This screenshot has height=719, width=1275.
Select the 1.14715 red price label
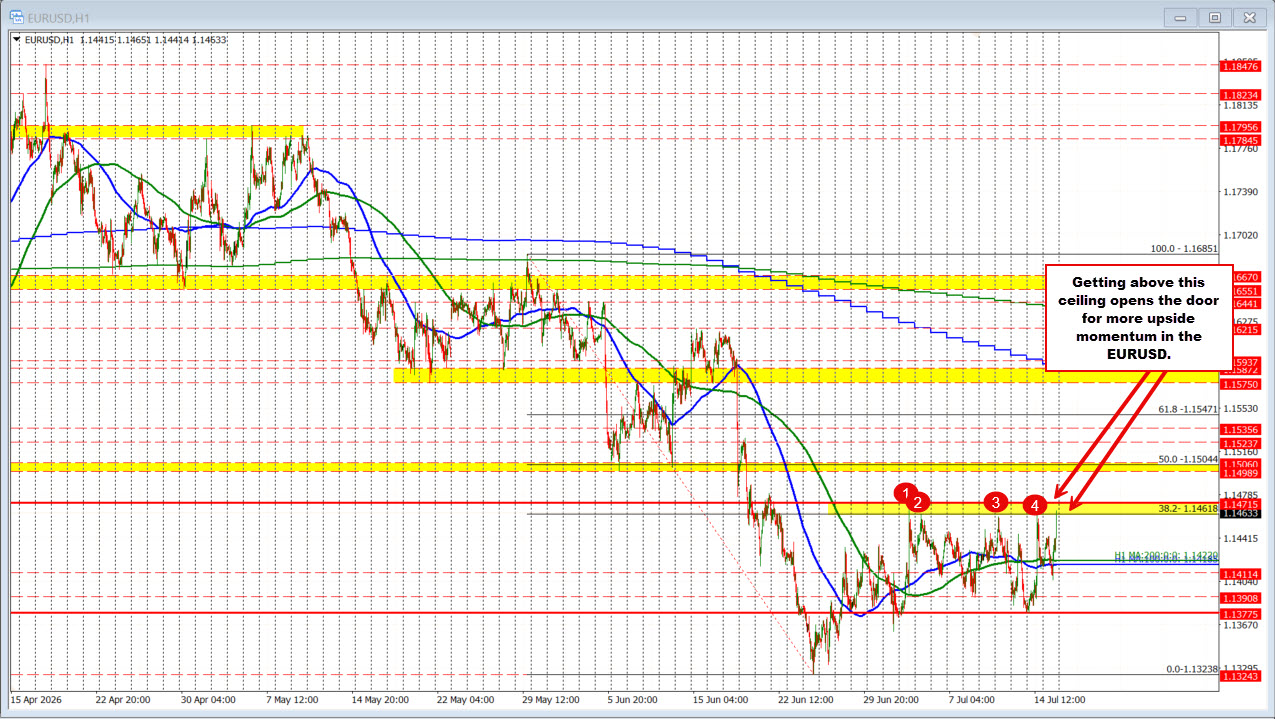1241,503
